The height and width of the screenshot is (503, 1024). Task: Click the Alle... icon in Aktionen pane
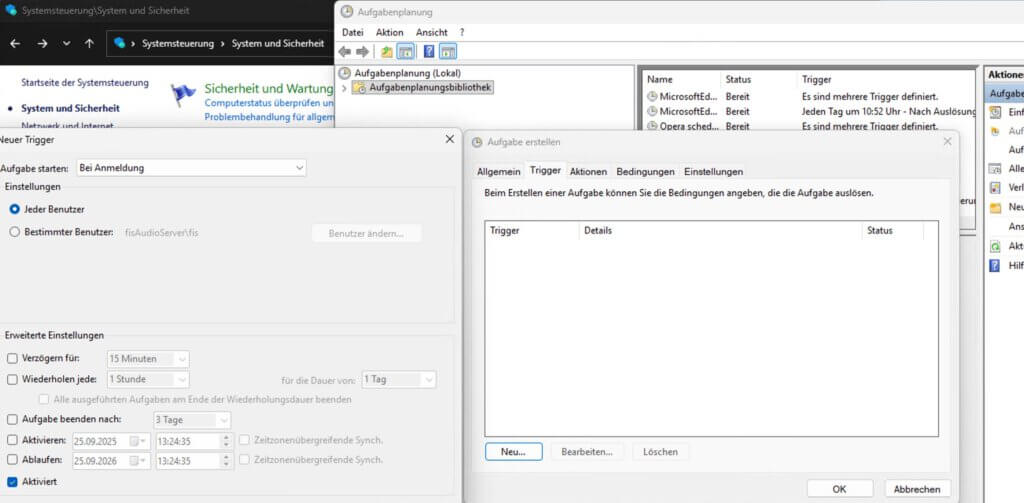point(995,169)
